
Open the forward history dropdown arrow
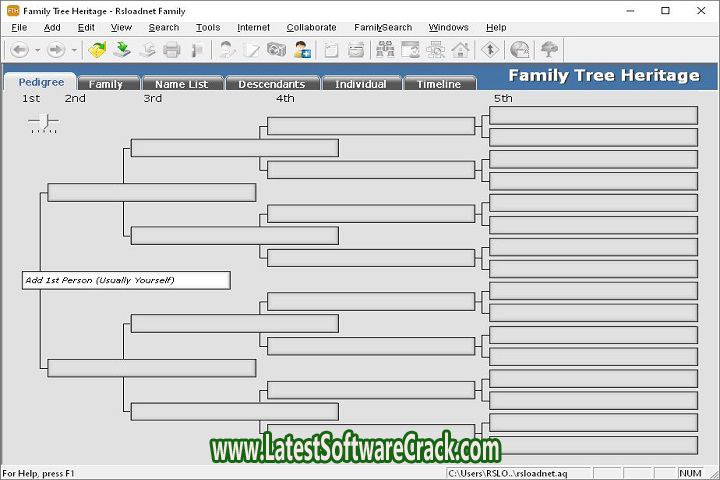(x=74, y=49)
